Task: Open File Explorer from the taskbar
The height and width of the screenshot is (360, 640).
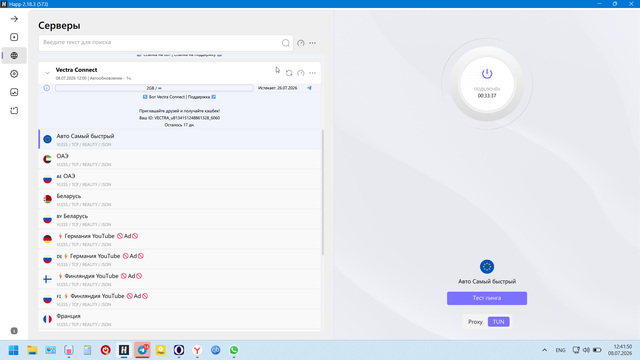Action: pyautogui.click(x=32, y=350)
